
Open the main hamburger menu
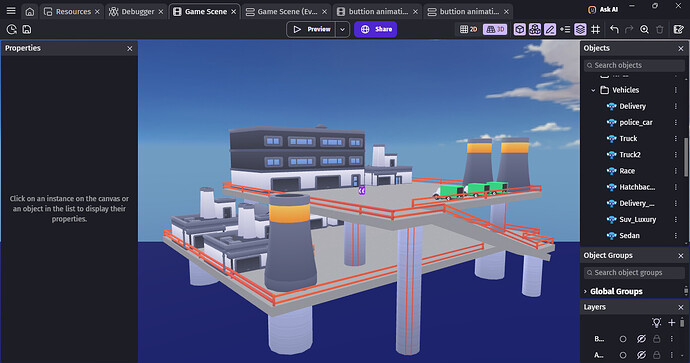tap(11, 11)
